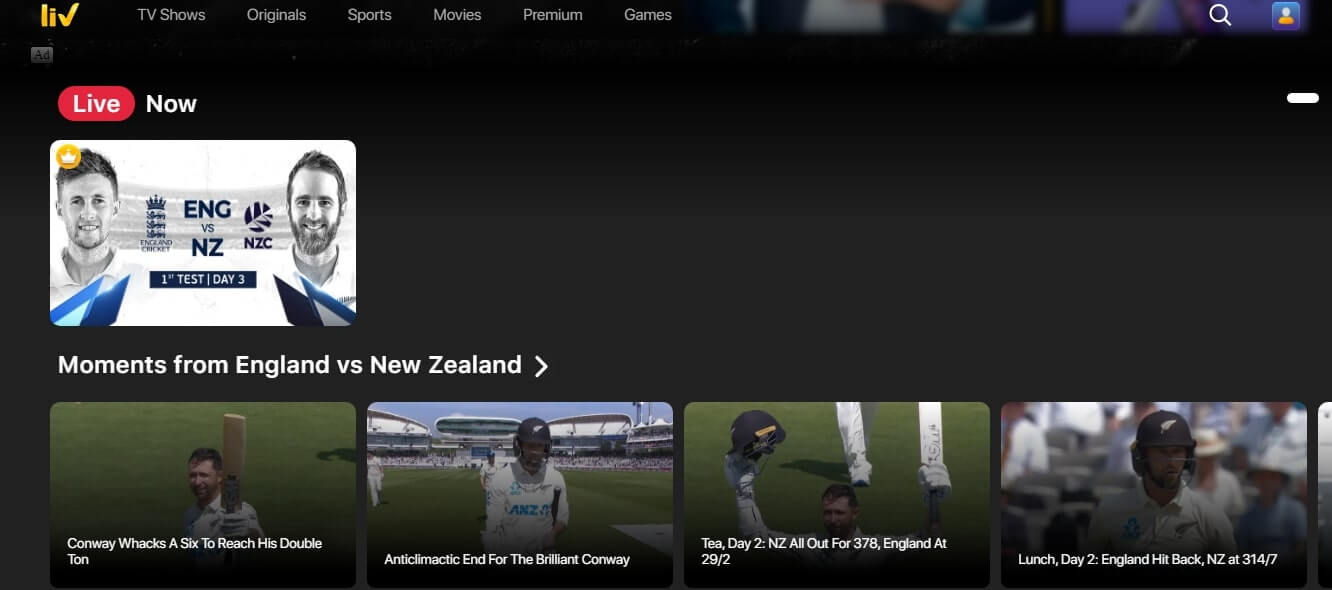Click the Ad label badge
This screenshot has height=590, width=1332.
coord(41,55)
